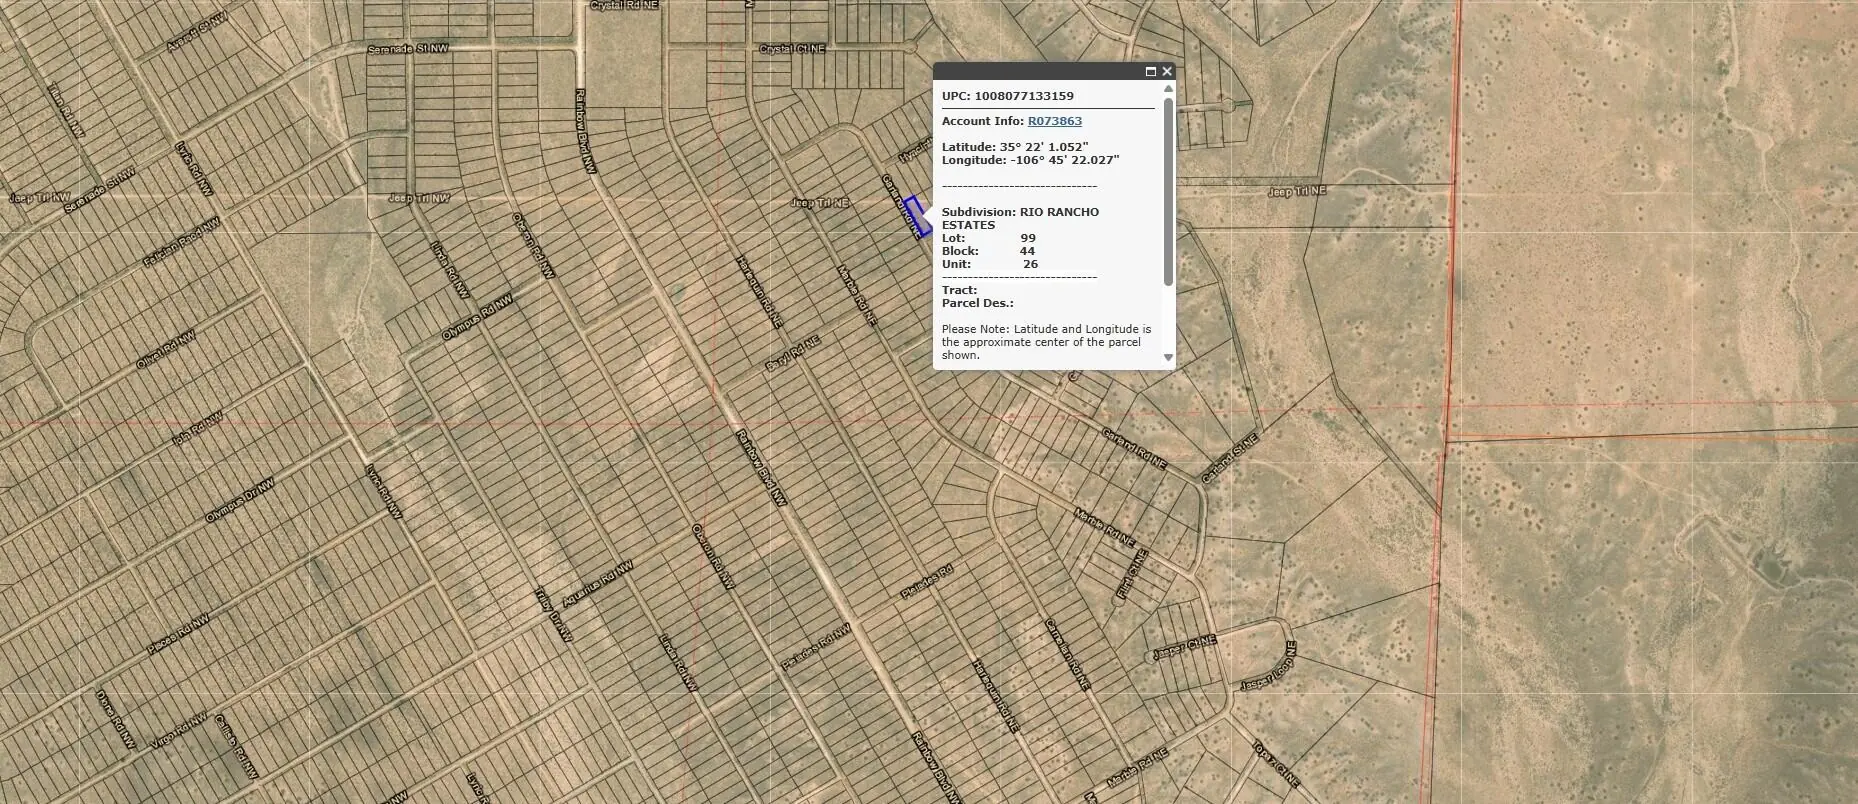Close the parcel info popup

tap(1166, 72)
